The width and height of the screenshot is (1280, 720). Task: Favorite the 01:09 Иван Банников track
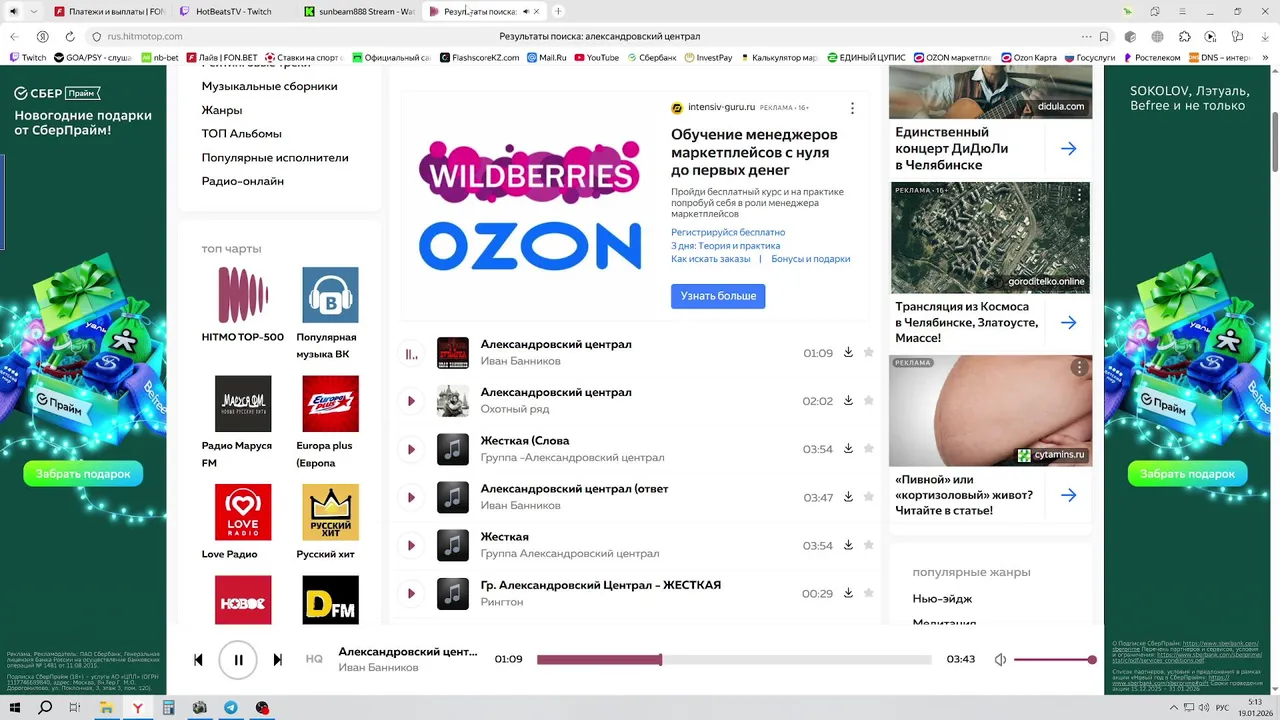pos(869,352)
